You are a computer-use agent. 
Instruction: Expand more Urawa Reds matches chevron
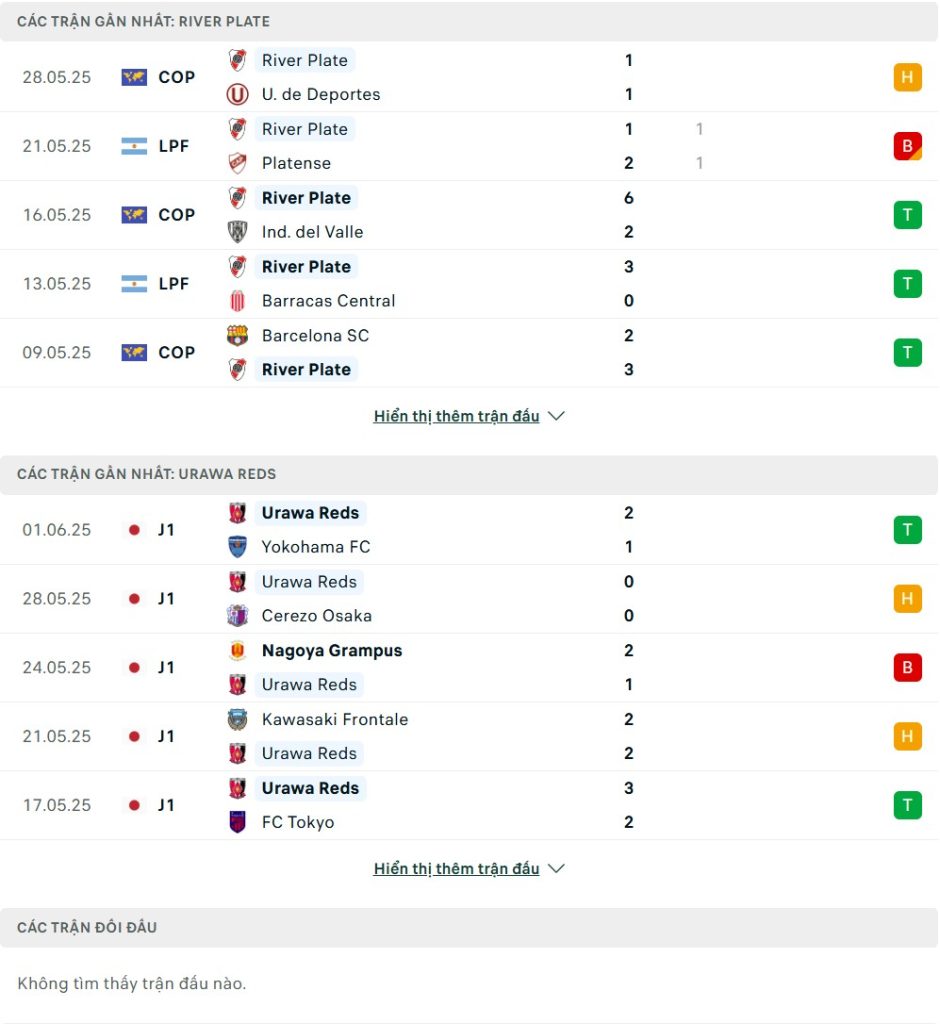point(556,869)
